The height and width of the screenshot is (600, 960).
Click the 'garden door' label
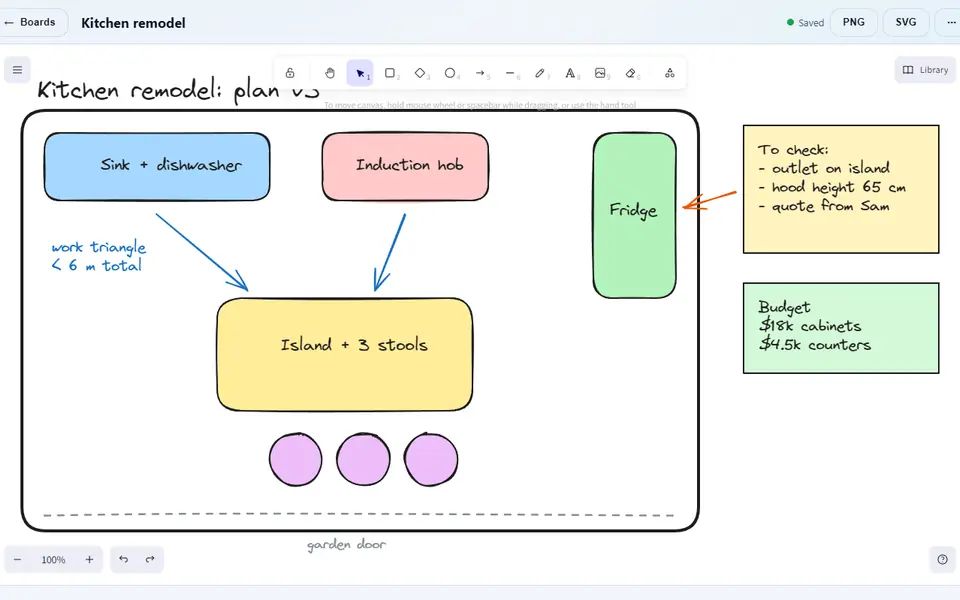click(x=347, y=545)
